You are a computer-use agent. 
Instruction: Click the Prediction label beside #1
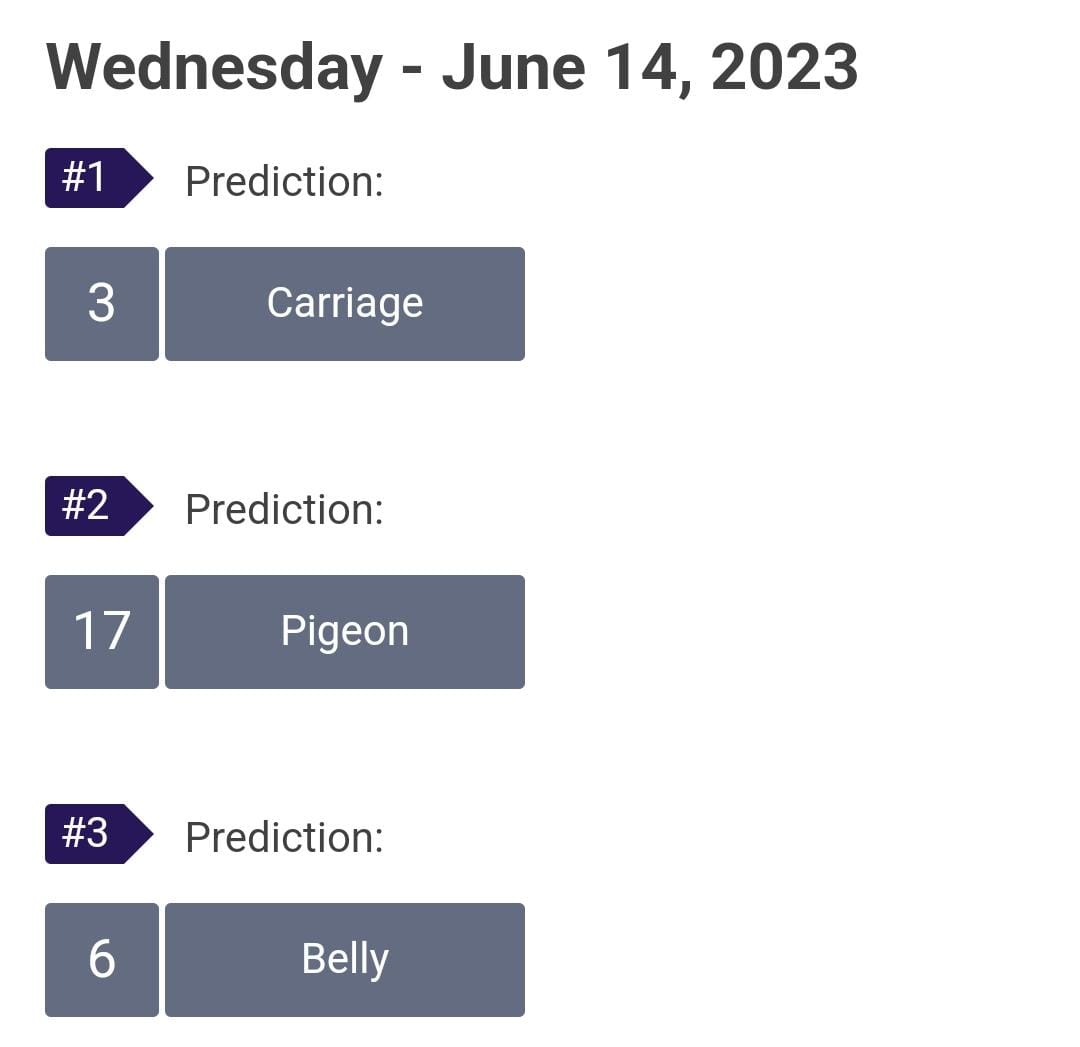coord(284,182)
